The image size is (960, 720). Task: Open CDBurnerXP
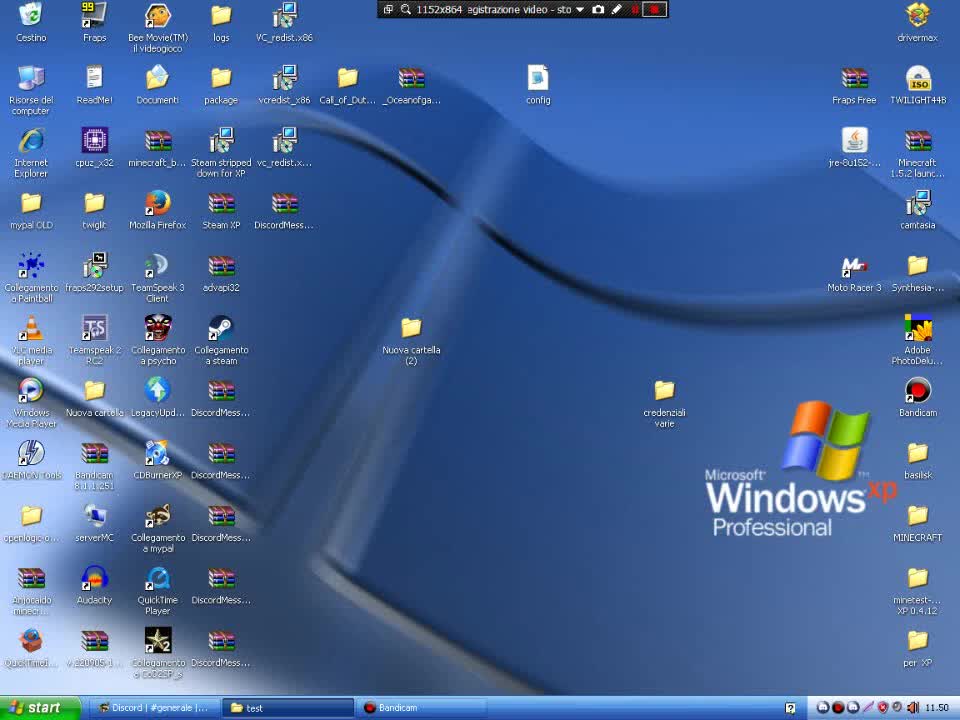[157, 452]
